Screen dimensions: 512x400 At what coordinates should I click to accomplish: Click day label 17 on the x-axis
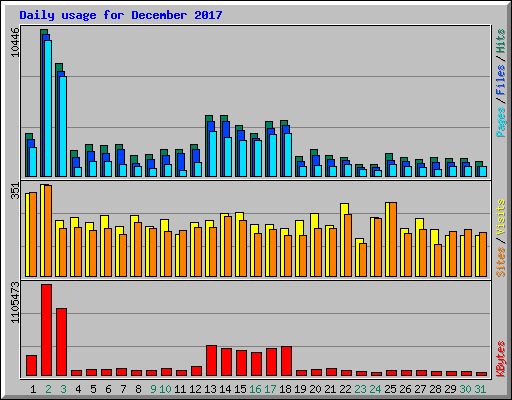click(270, 389)
